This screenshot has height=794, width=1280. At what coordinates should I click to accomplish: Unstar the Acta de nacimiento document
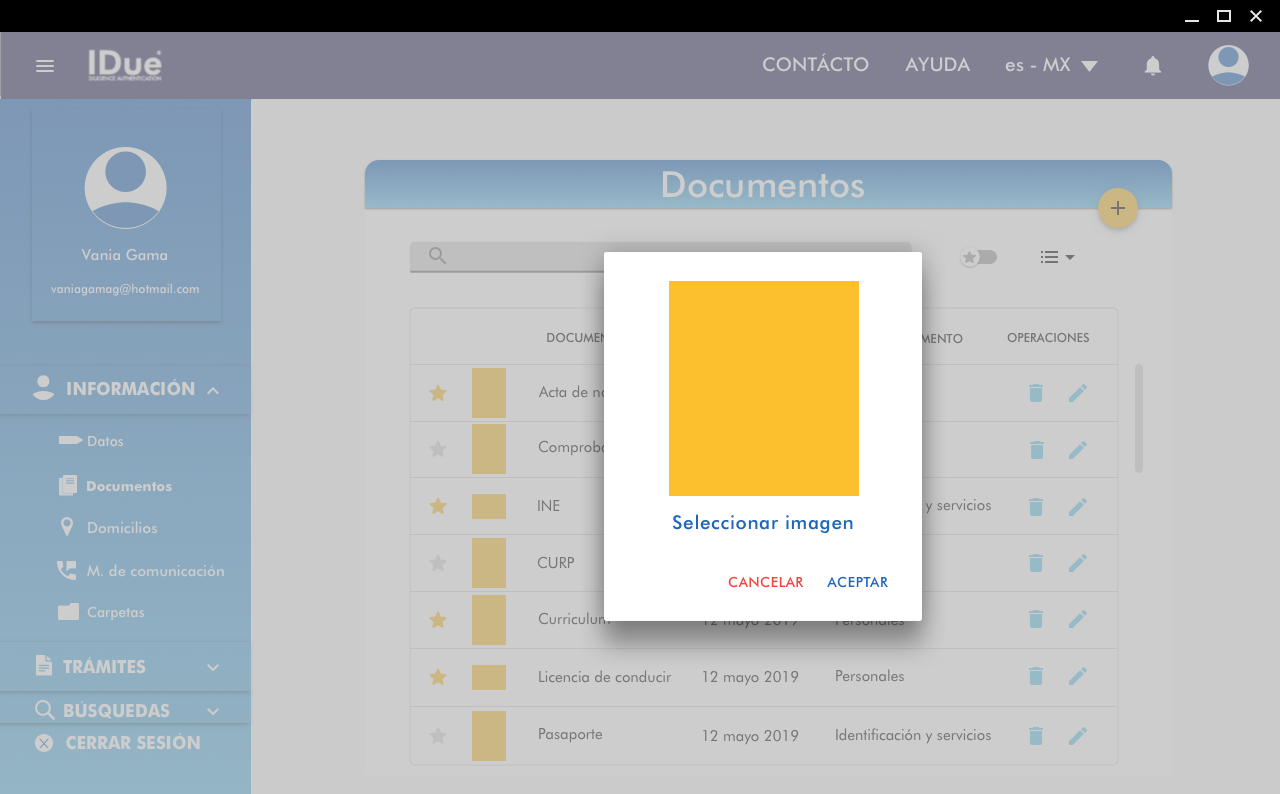point(437,393)
